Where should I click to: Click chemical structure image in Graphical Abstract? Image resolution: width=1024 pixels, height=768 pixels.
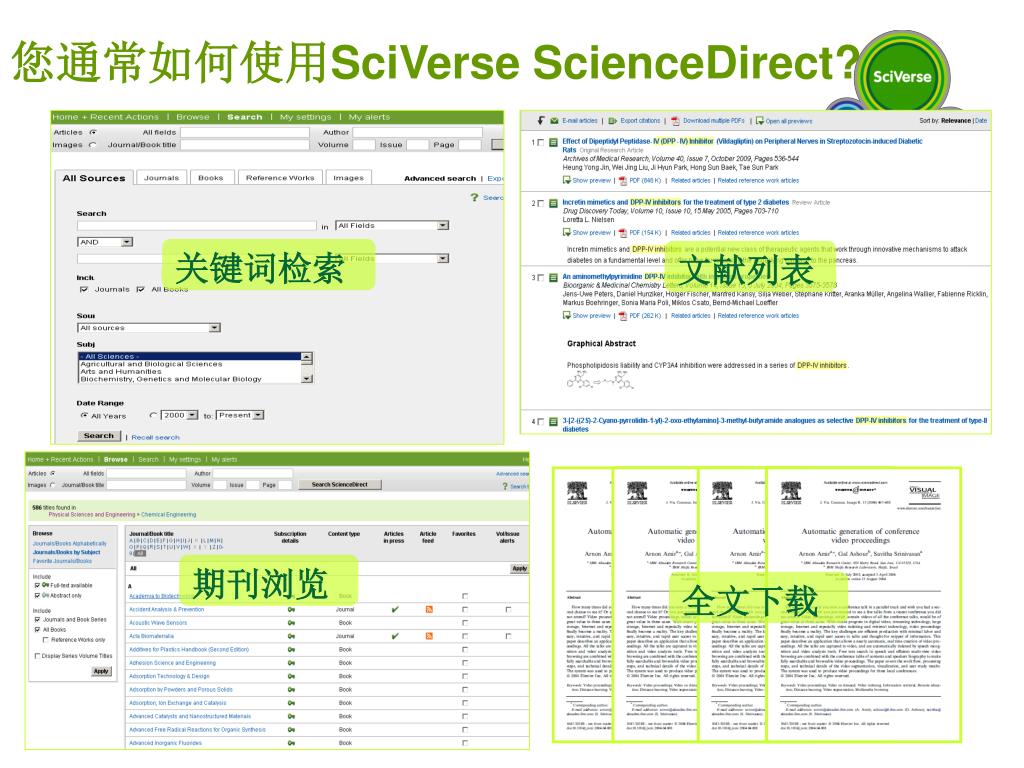pyautogui.click(x=600, y=380)
